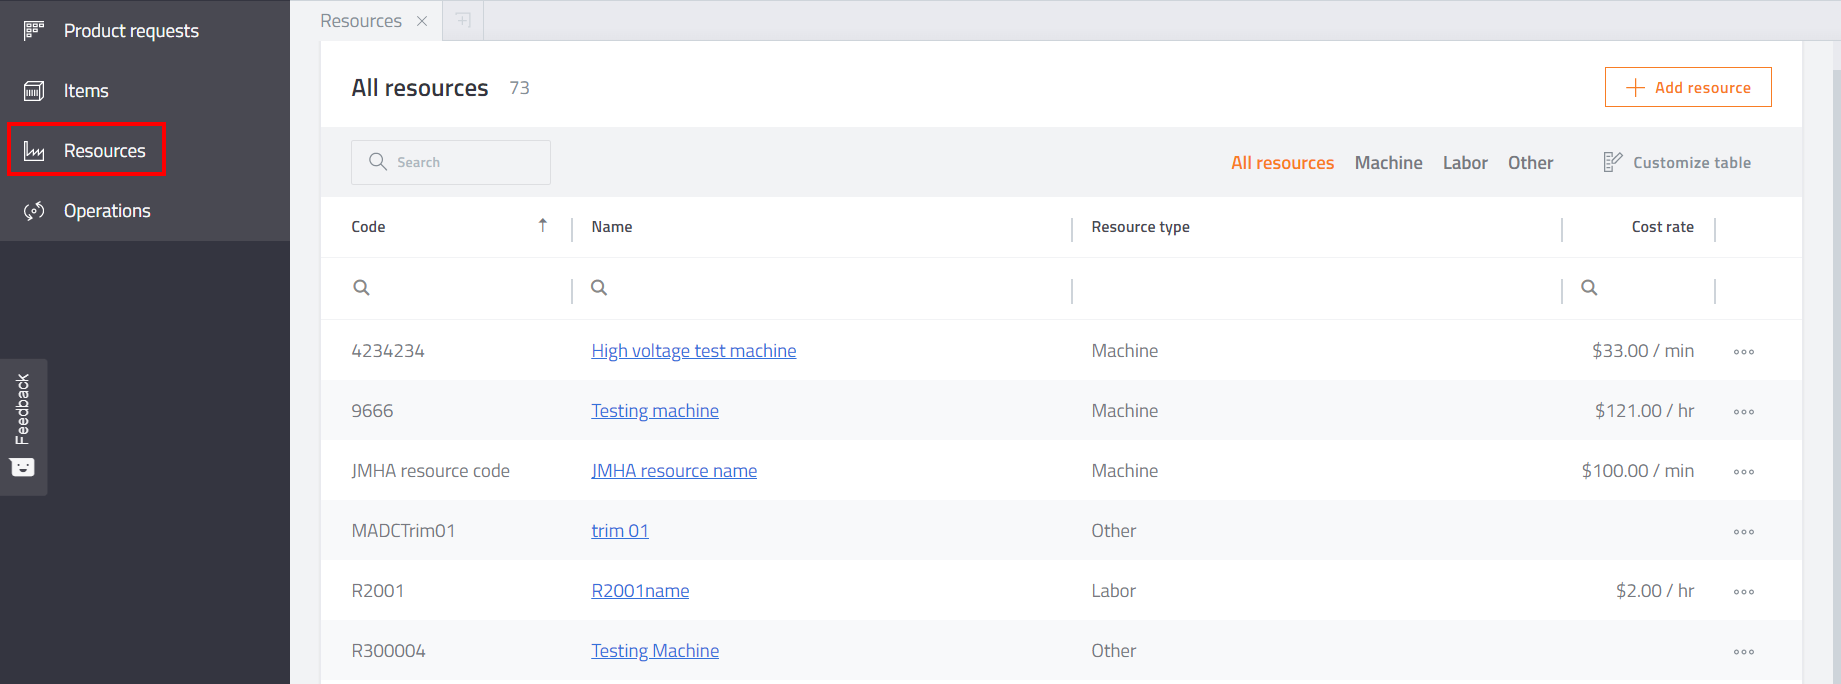Select code cell MADCTrim01

(403, 531)
